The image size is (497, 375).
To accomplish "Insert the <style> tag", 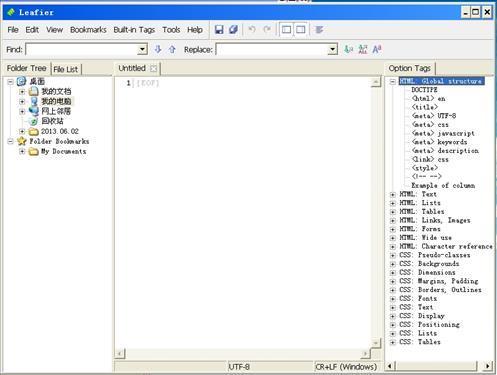I will [425, 168].
